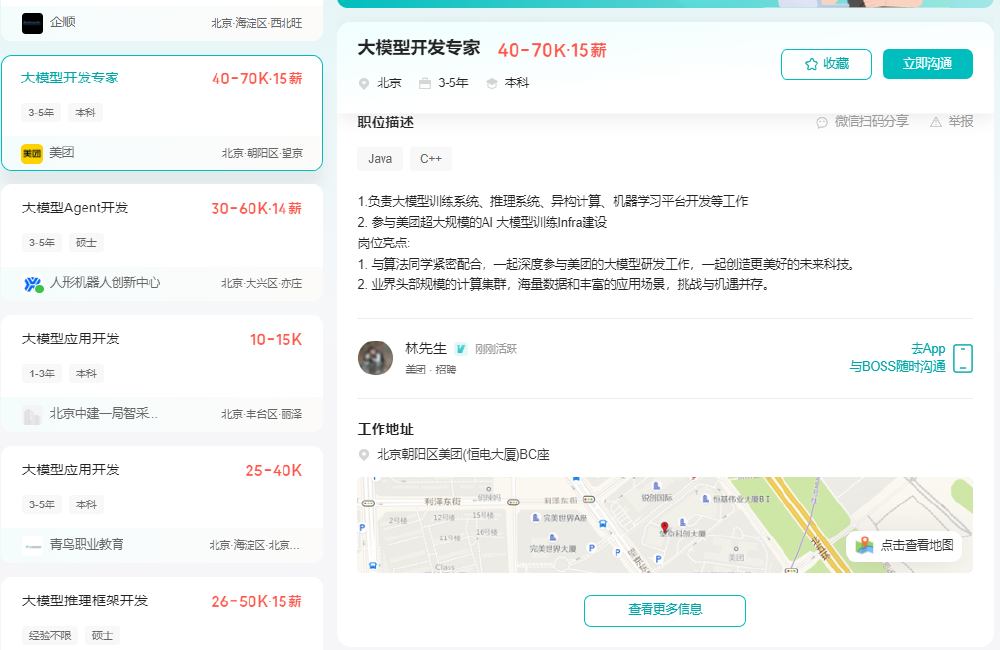Screen dimensions: 1000x650
Task: Click the 青鸟职业教育 company logo
Action: click(31, 545)
